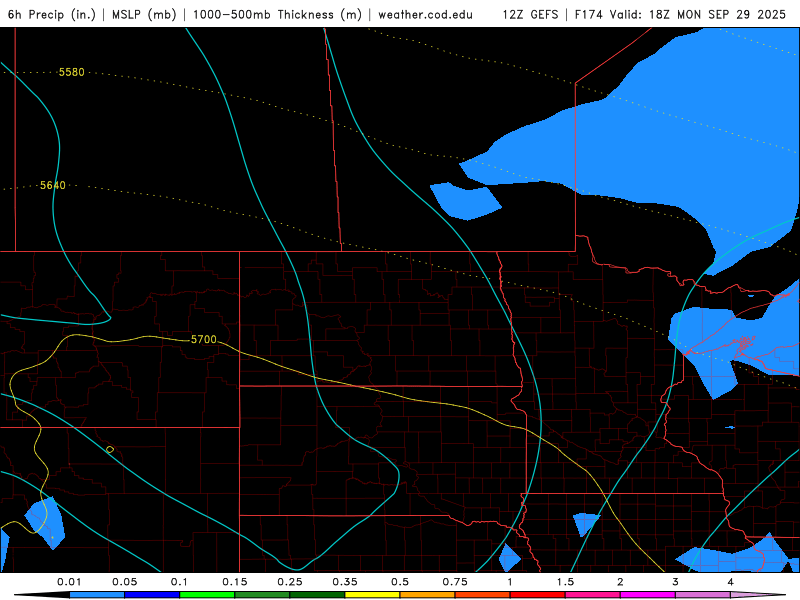Click the weather.cod.edu source text

pyautogui.click(x=425, y=14)
